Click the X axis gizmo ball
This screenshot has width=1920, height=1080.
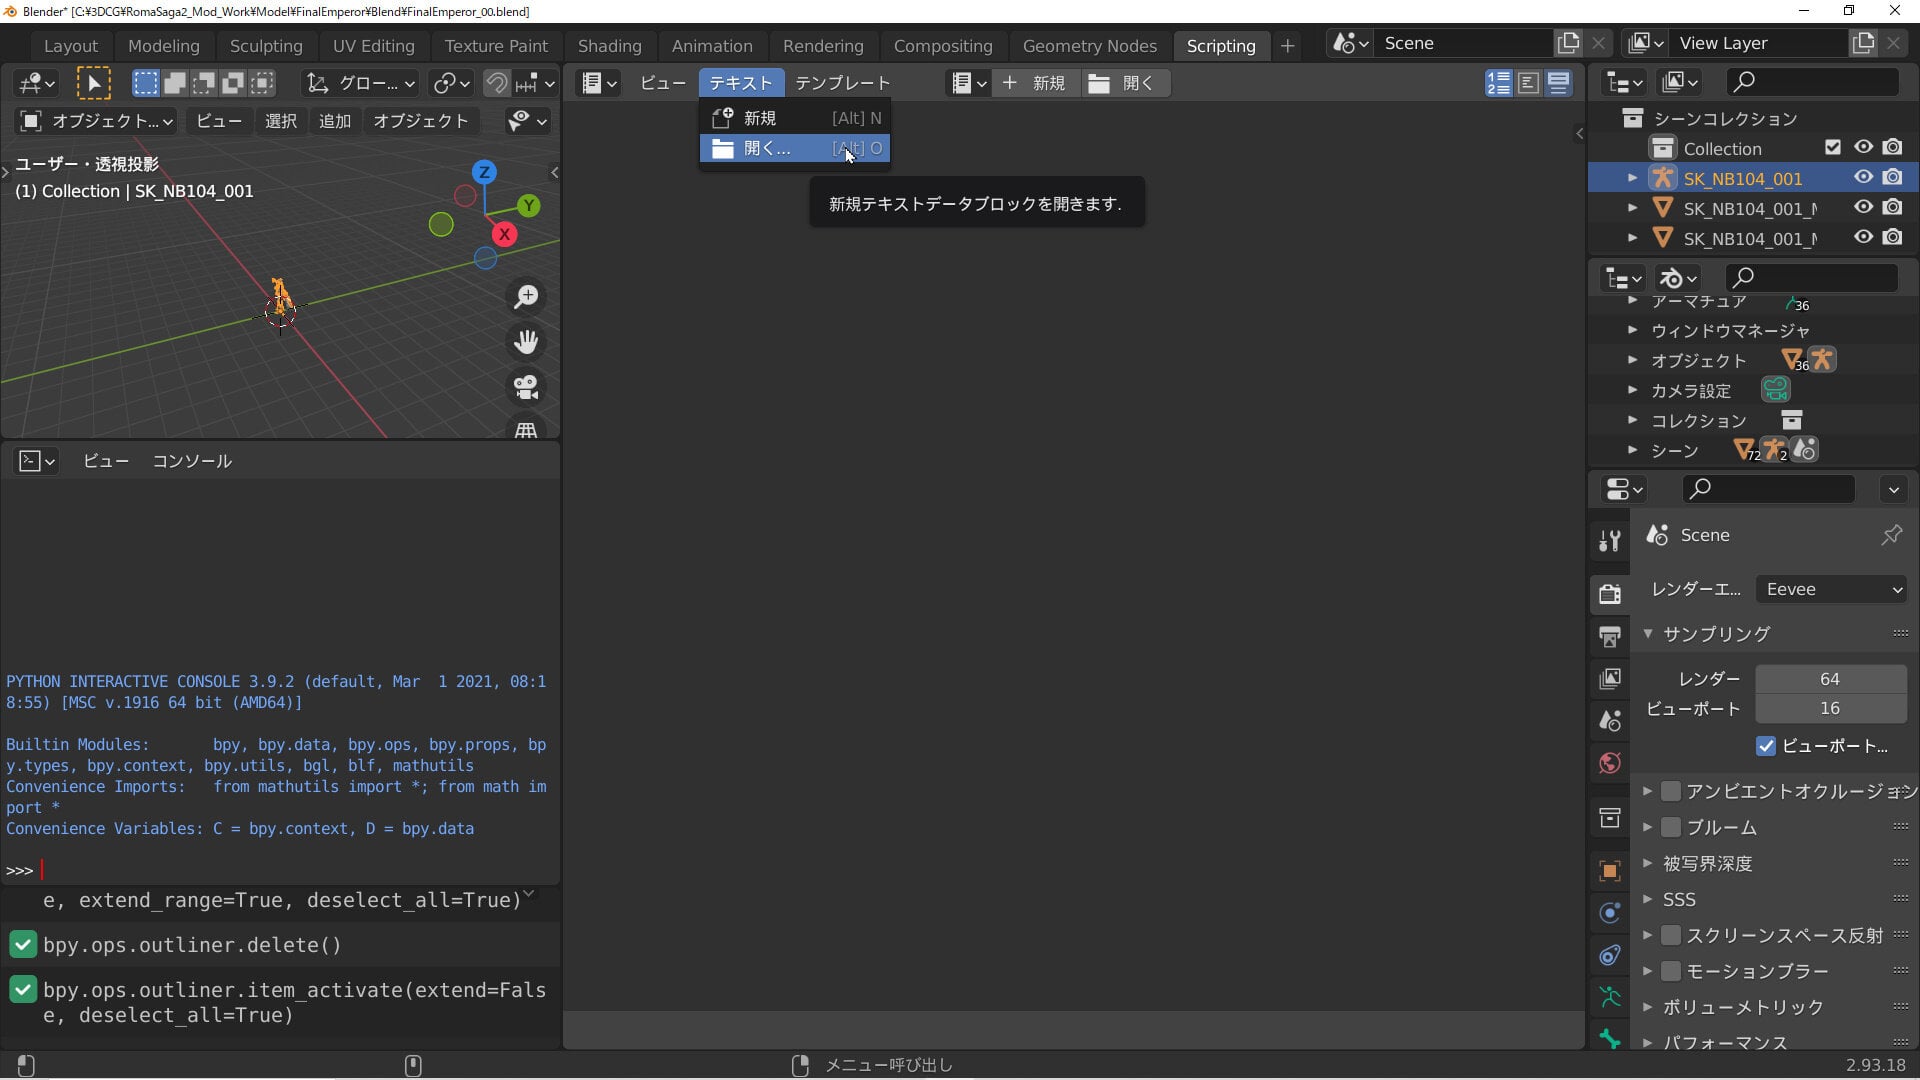tap(504, 234)
